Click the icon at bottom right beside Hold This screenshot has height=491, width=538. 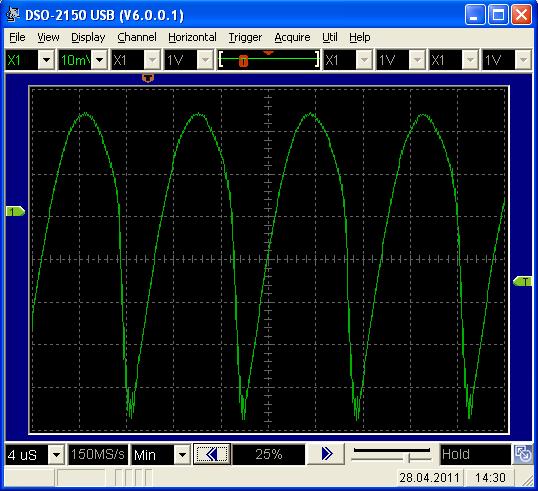pyautogui.click(x=523, y=454)
